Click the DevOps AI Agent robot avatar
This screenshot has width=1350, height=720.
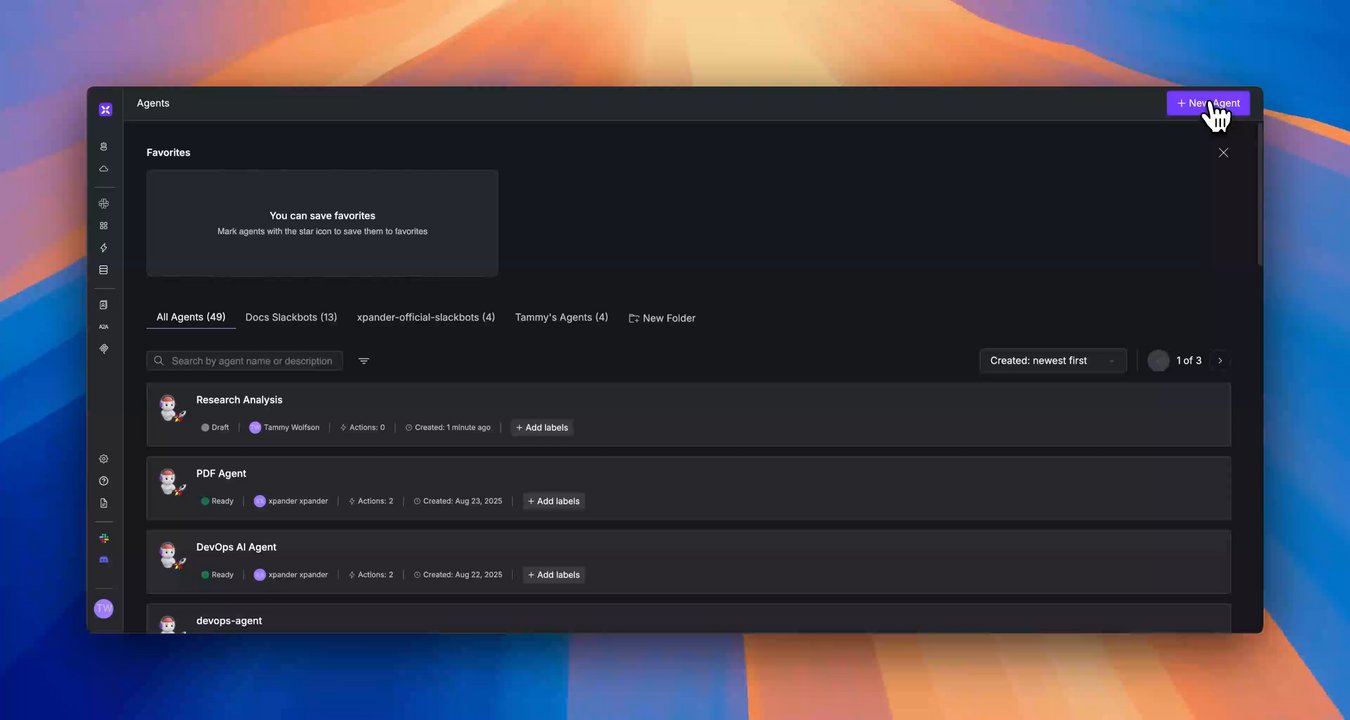171,556
